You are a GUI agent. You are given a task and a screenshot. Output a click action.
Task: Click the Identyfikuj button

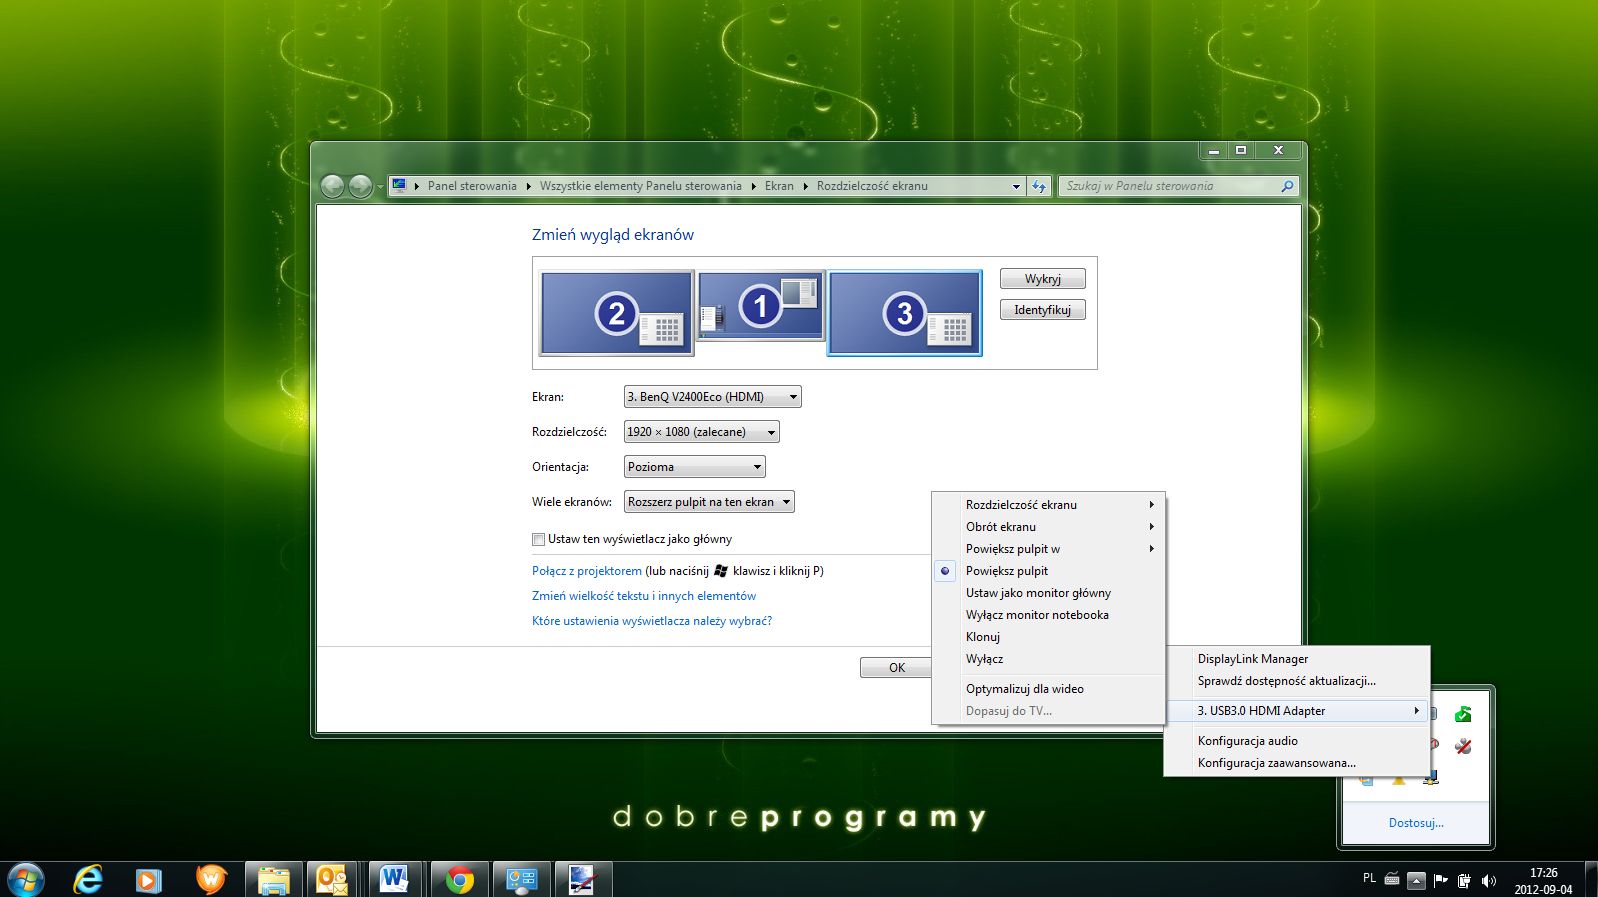(1043, 310)
